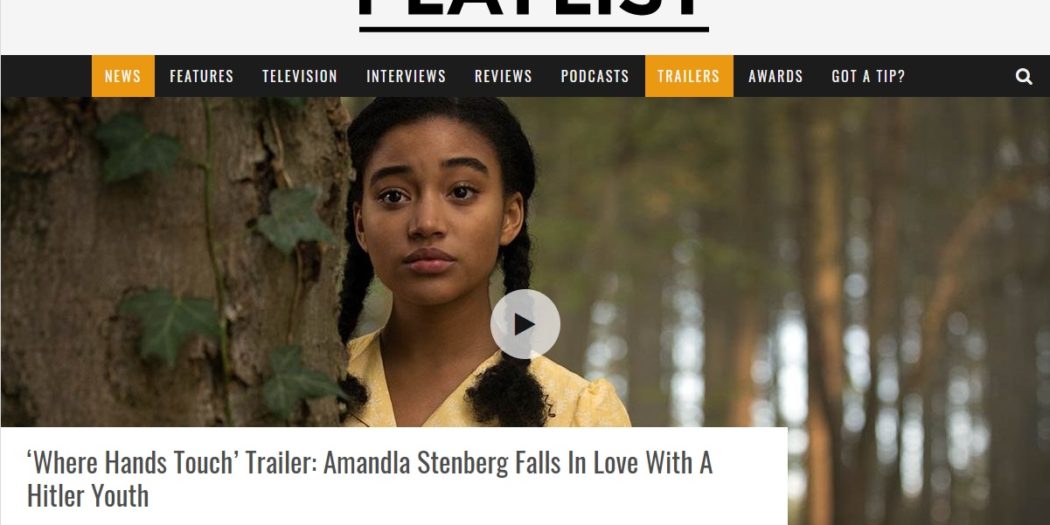The image size is (1050, 525).
Task: Open the 'Where Hands Touch' Trailer headline
Action: click(370, 479)
